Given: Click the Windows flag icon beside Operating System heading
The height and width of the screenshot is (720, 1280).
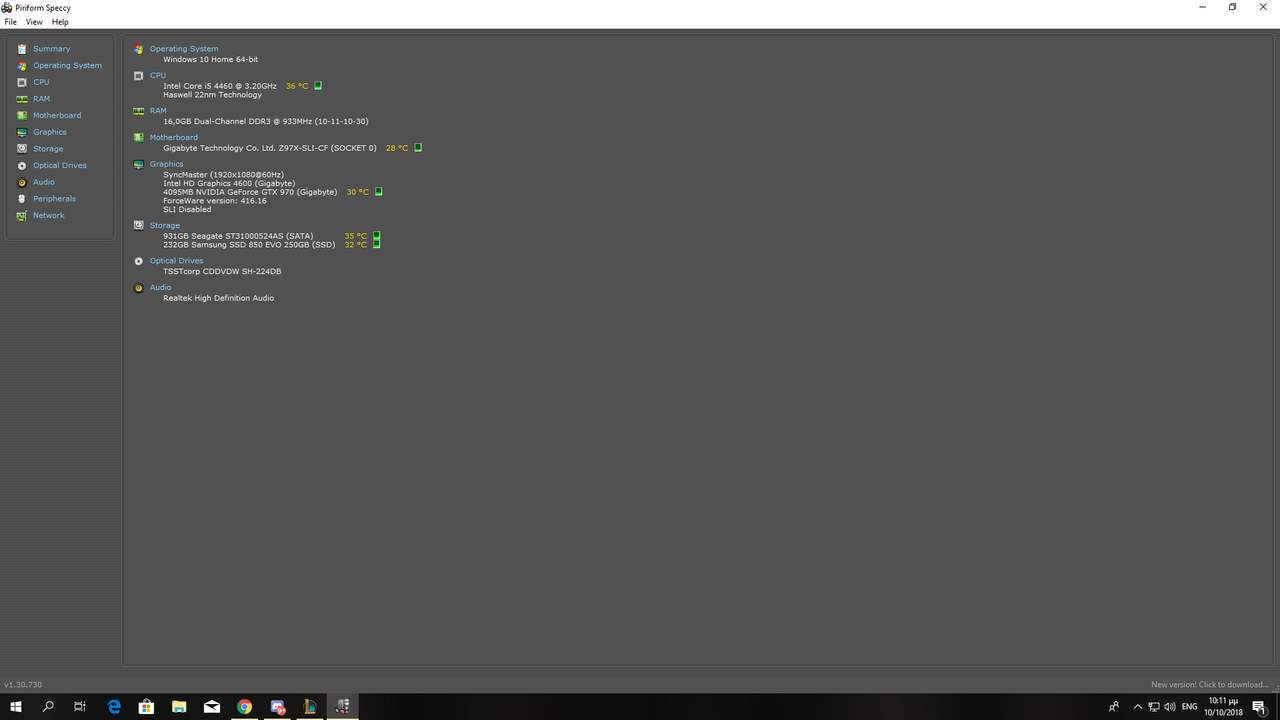Looking at the screenshot, I should coord(139,49).
